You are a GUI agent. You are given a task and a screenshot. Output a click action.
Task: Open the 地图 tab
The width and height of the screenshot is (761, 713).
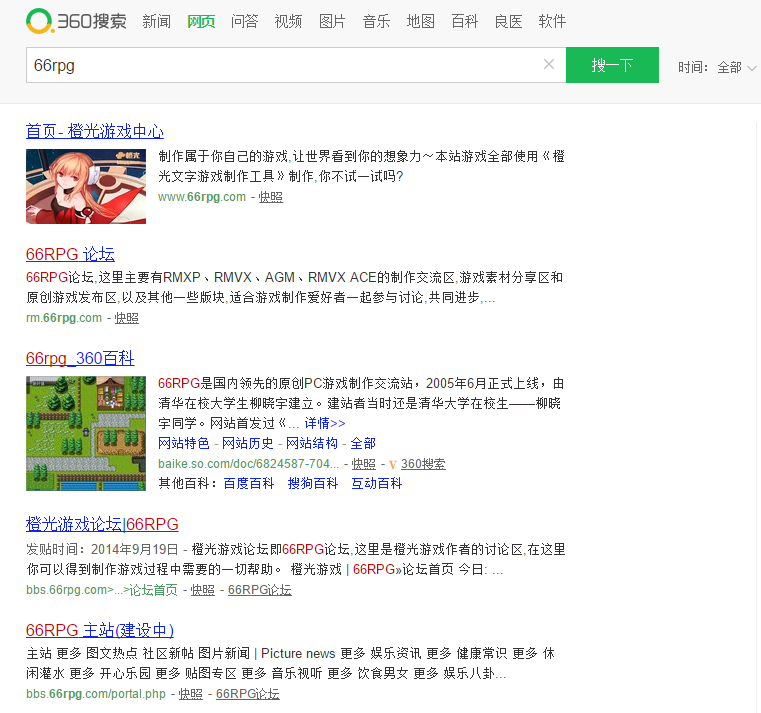click(420, 21)
